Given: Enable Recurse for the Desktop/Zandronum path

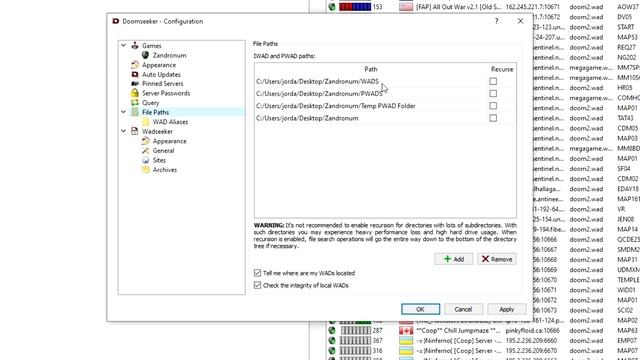Looking at the screenshot, I should (493, 118).
